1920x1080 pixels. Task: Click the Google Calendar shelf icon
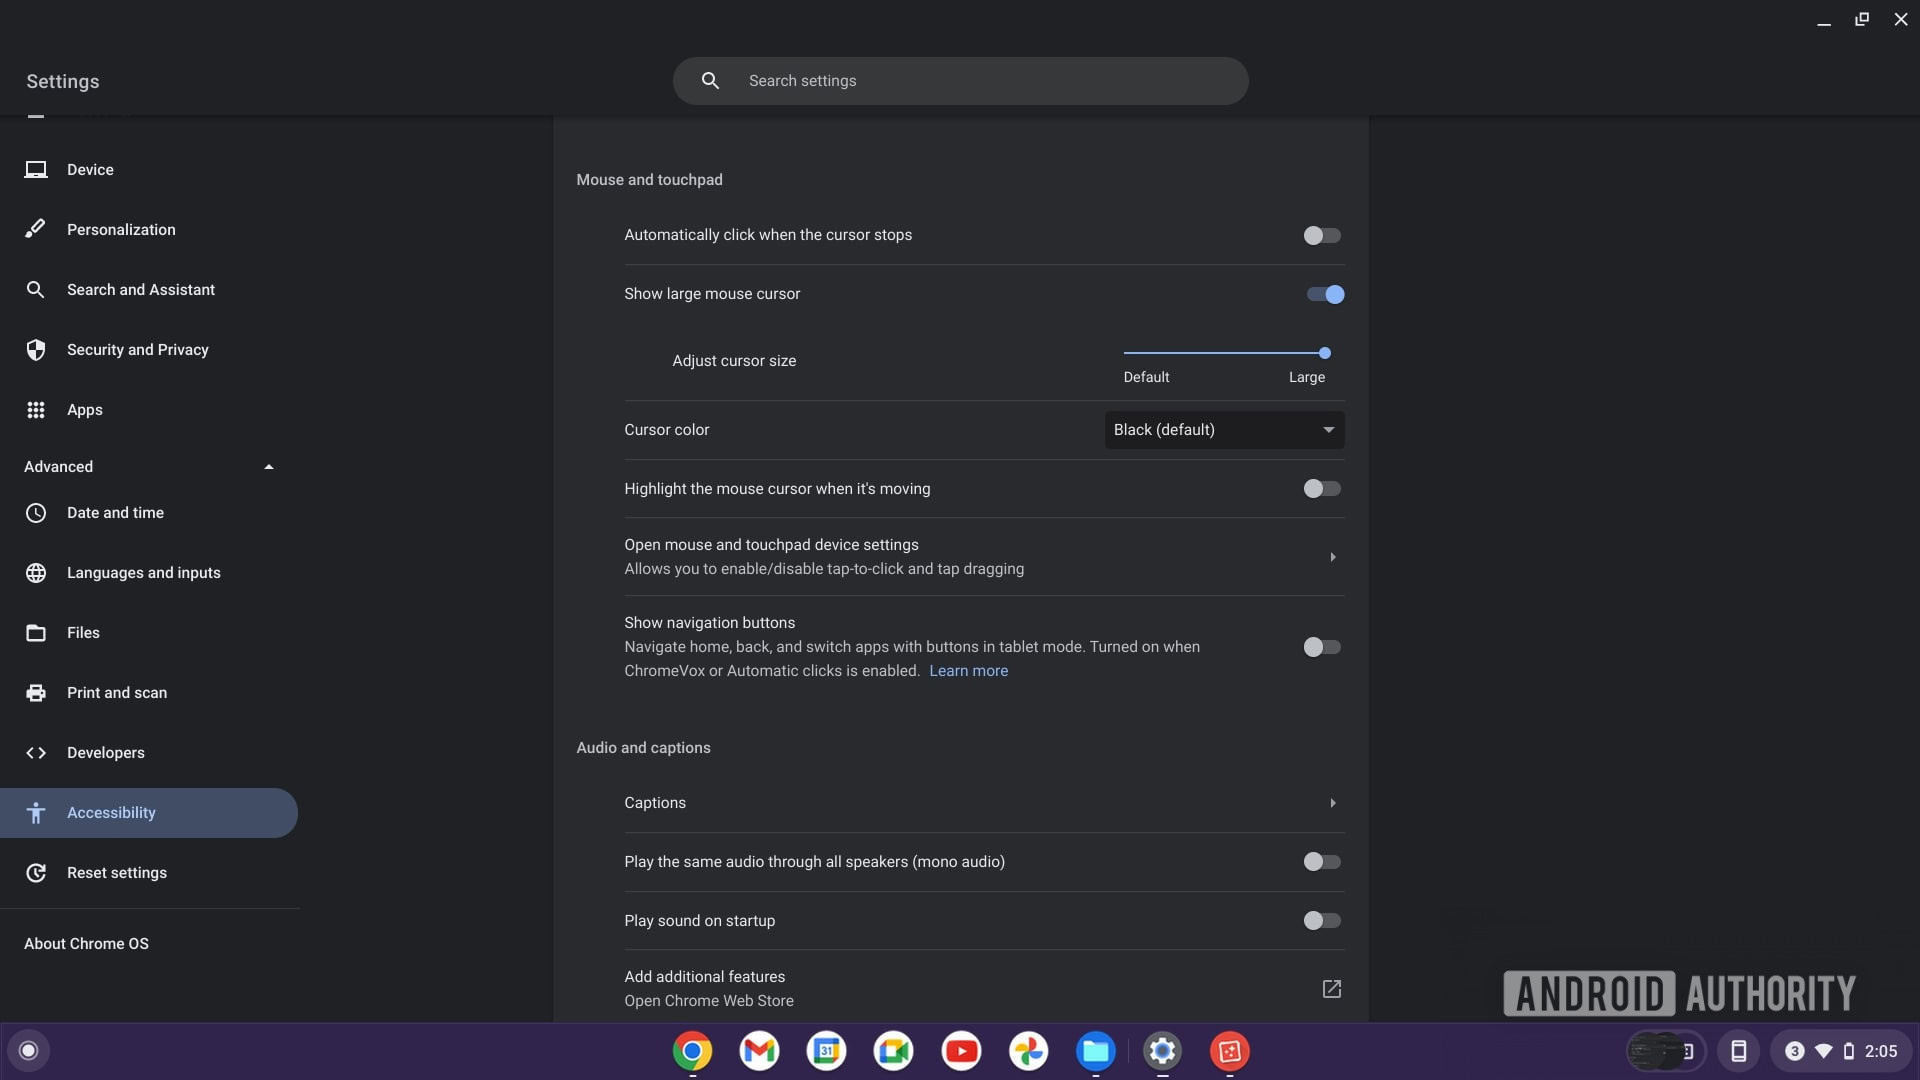[827, 1051]
